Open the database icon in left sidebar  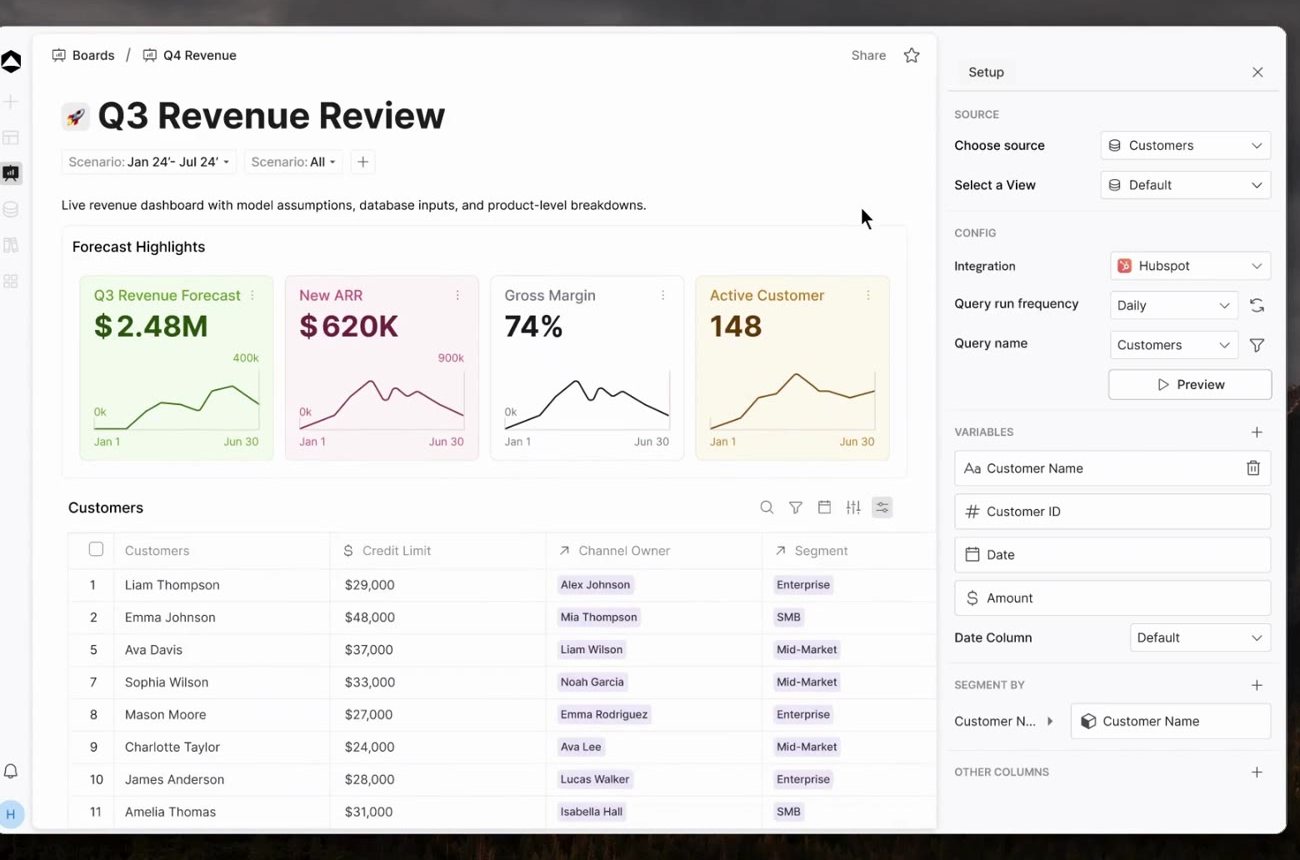[11, 210]
